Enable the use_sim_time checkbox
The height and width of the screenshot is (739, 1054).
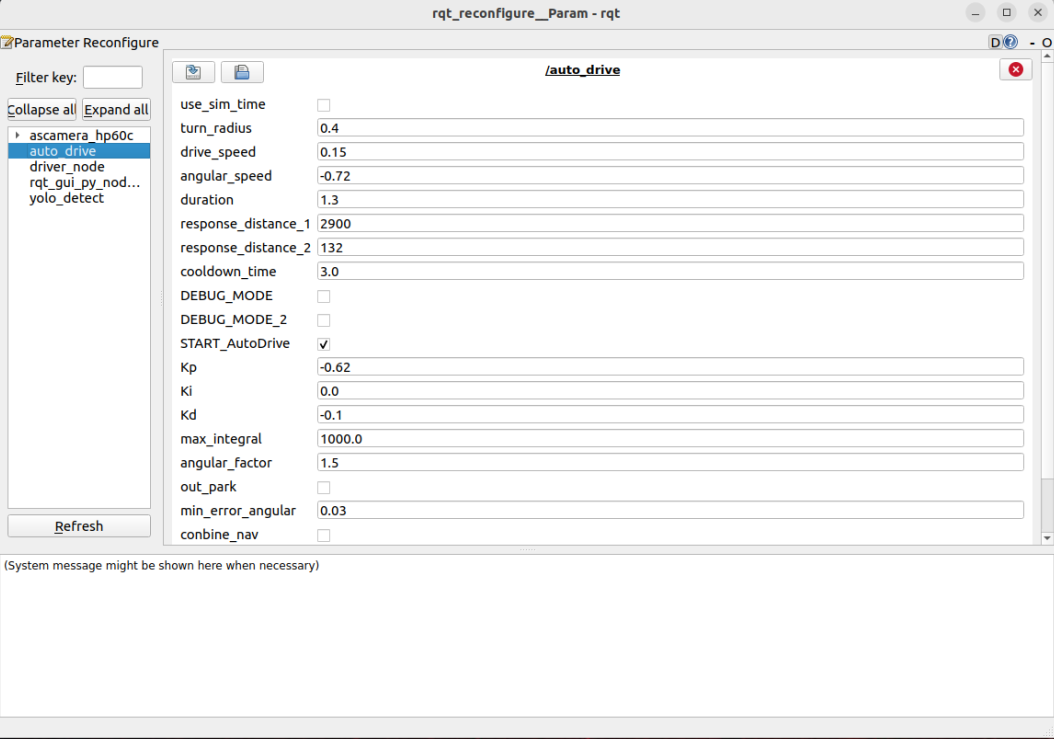[x=323, y=105]
